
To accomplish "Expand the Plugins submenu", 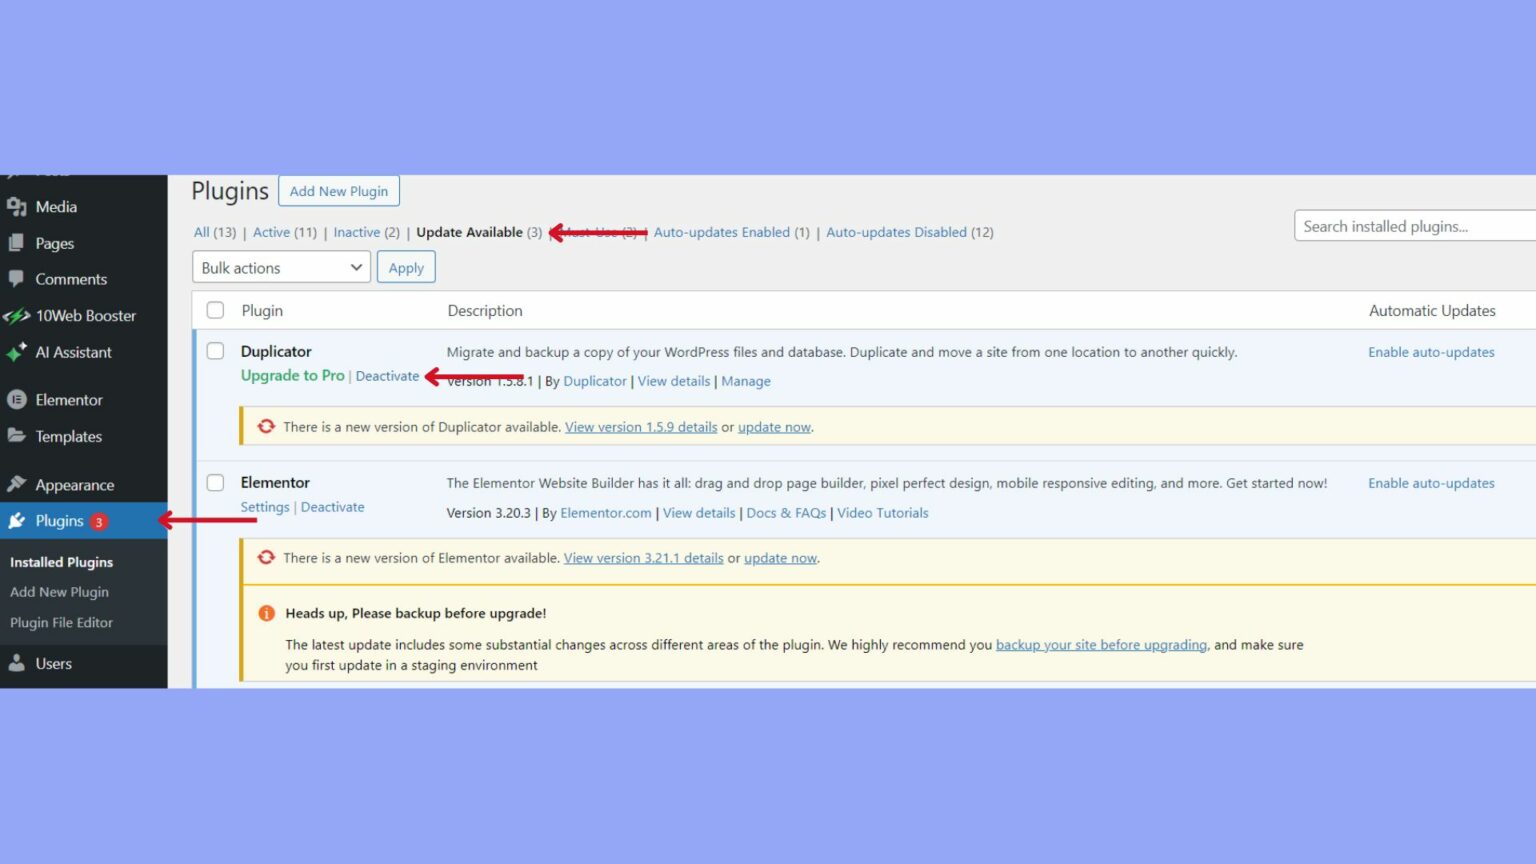I will click(60, 520).
